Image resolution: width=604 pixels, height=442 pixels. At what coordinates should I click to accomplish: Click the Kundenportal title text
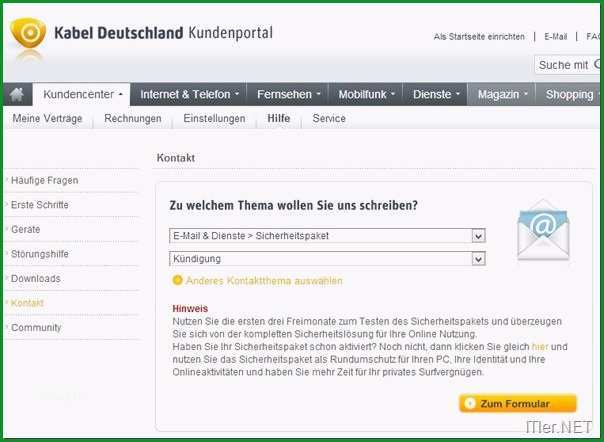[230, 33]
